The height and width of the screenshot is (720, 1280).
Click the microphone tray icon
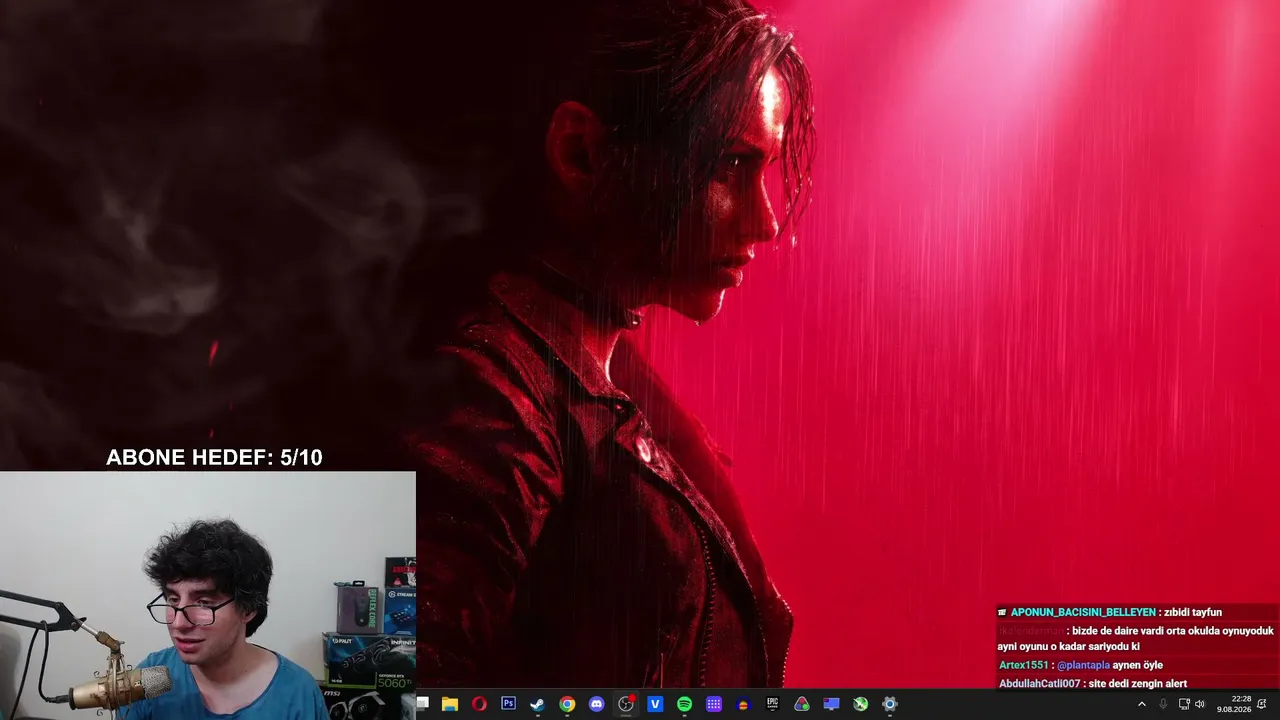point(1163,704)
